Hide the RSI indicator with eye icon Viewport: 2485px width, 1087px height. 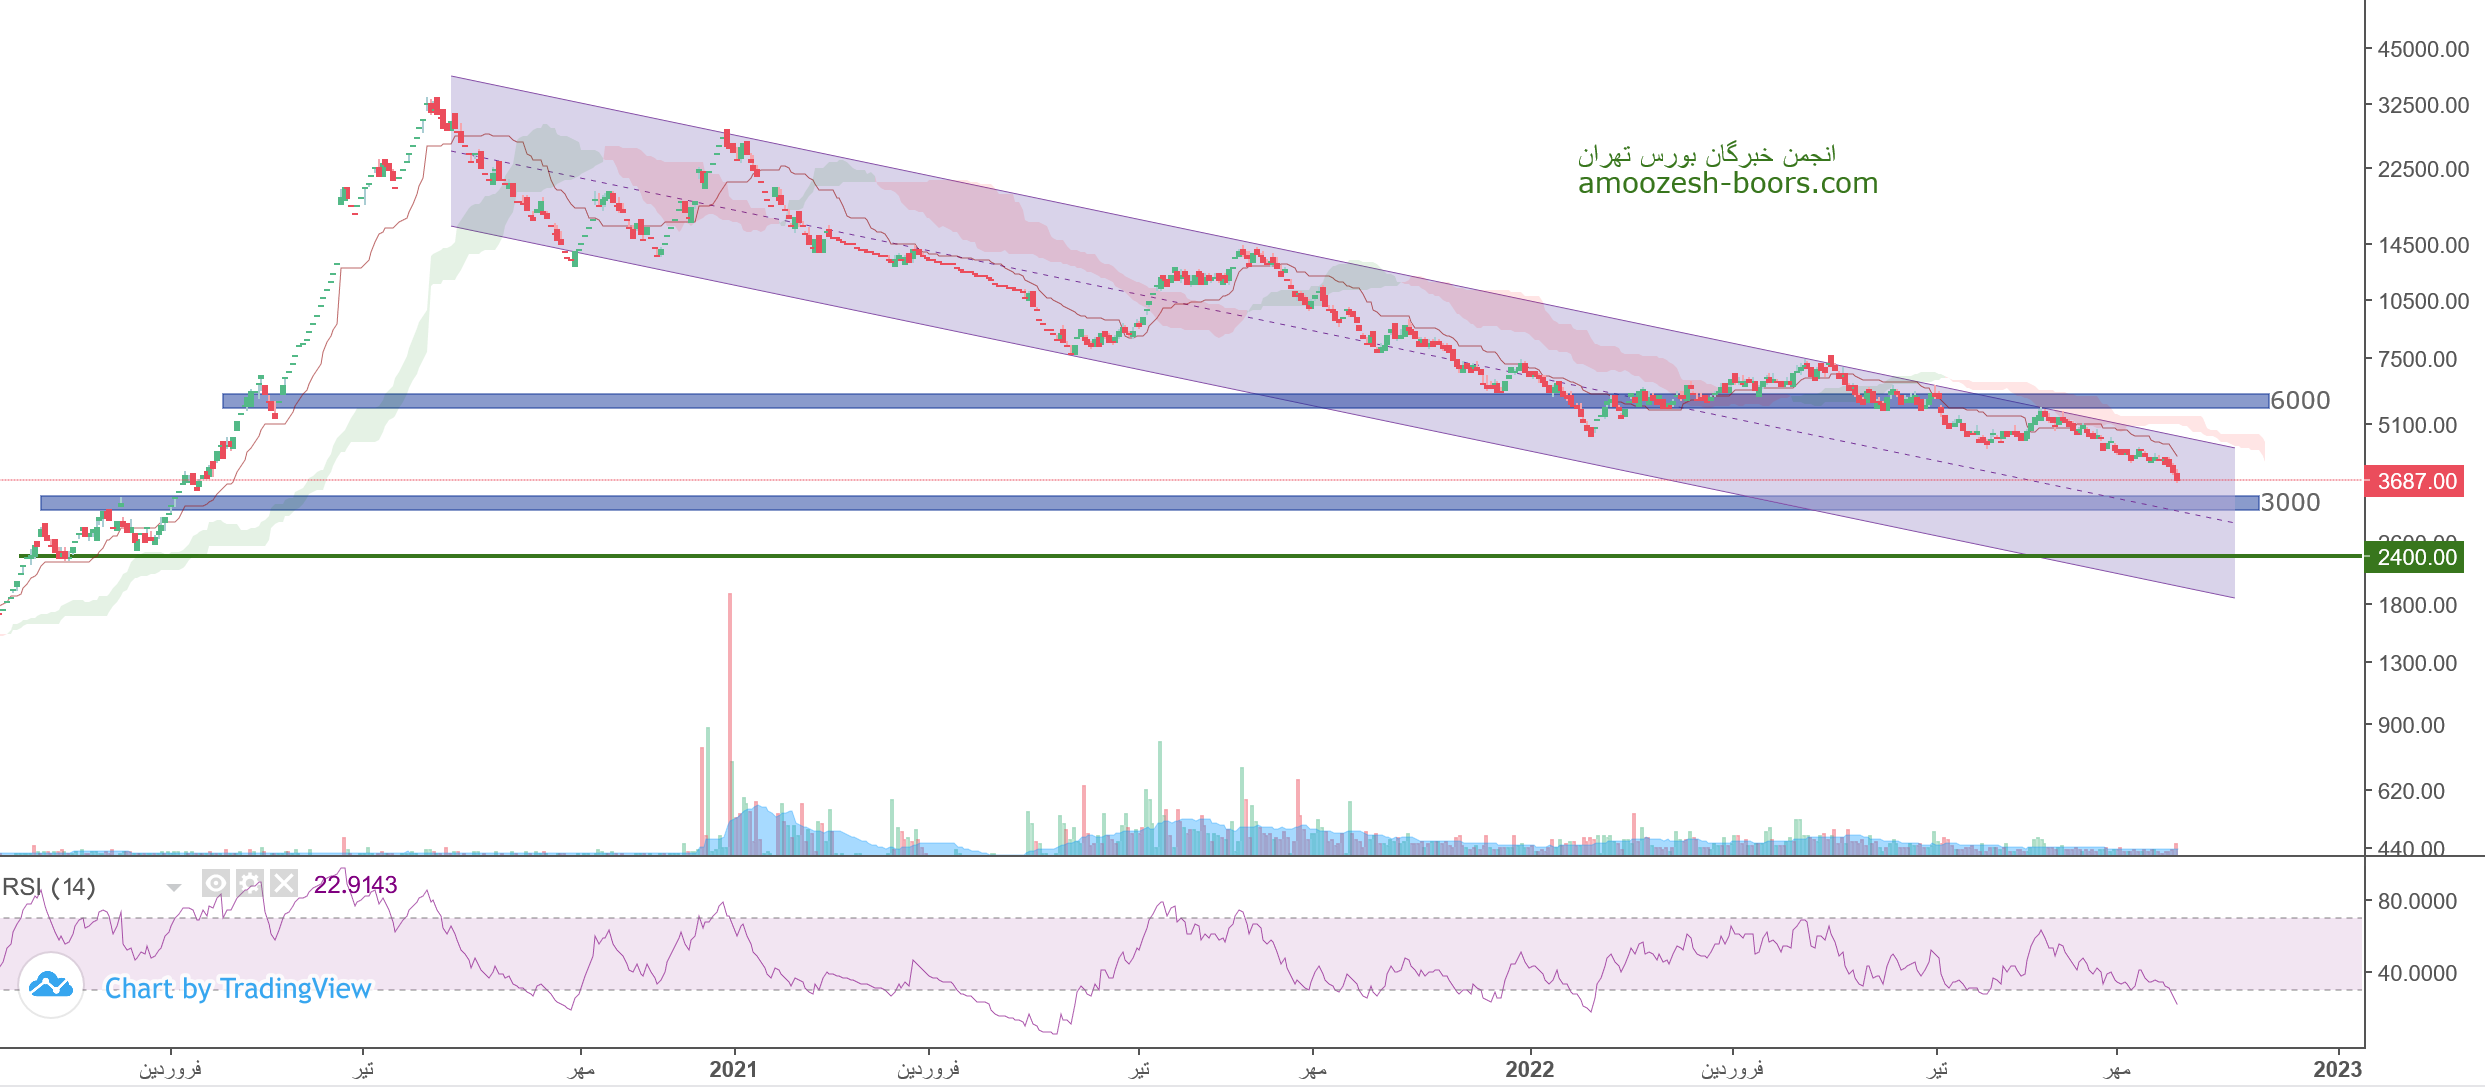tap(215, 883)
